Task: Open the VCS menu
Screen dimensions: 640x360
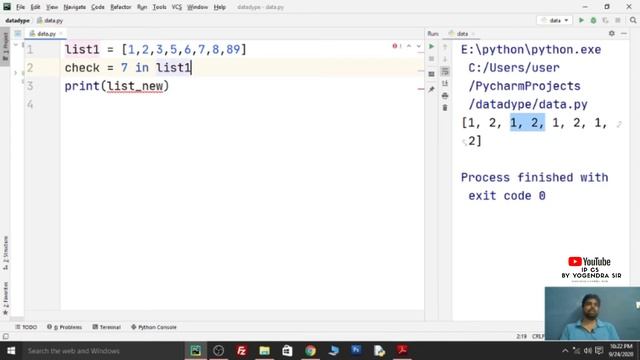Action: [x=177, y=7]
